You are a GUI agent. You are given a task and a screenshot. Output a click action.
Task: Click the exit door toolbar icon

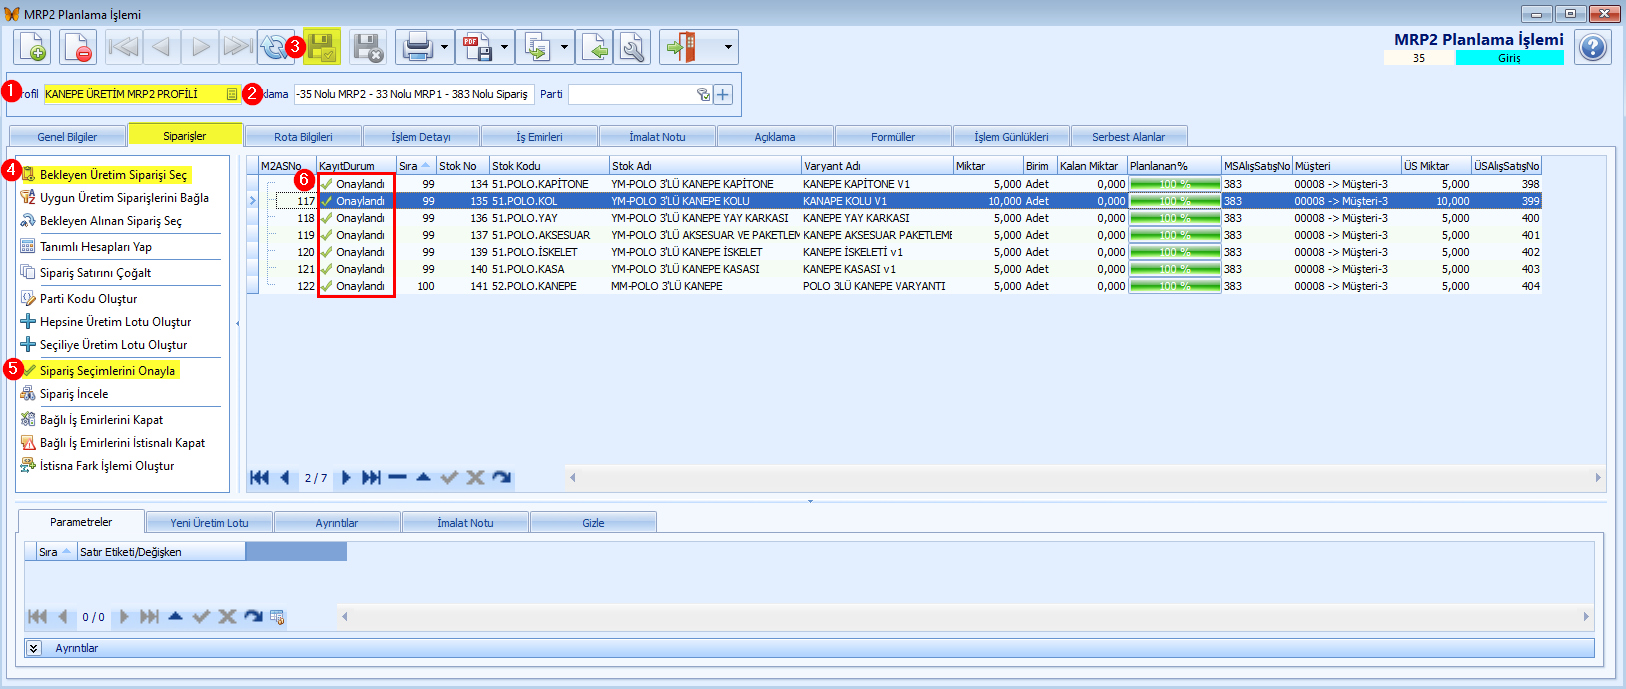[x=681, y=47]
